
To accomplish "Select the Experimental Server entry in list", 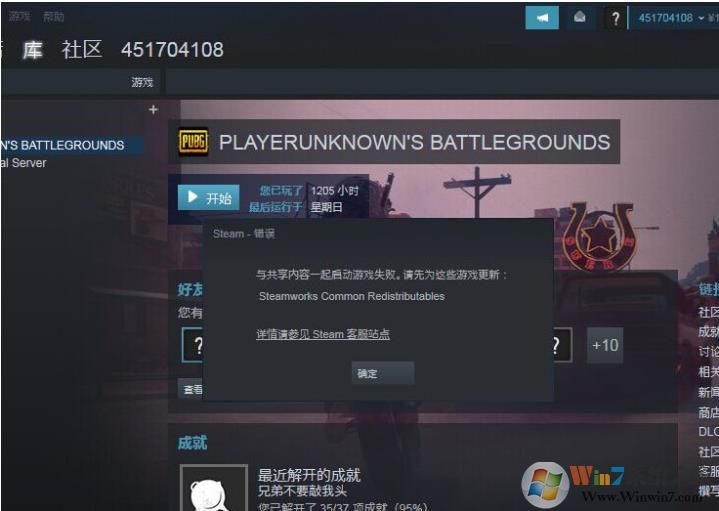I will click(23, 163).
